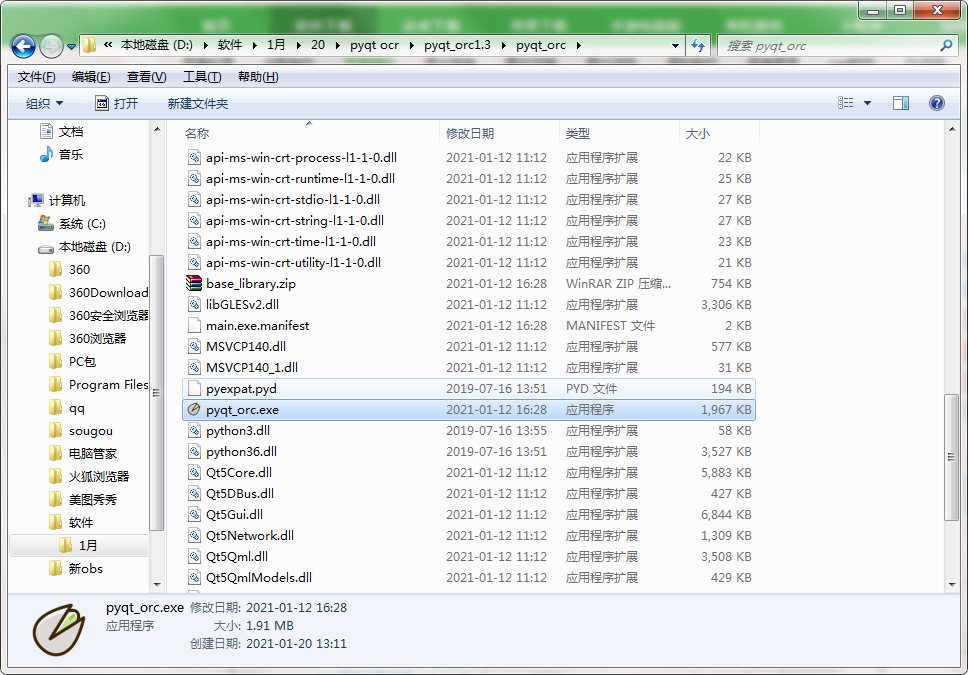Select base_library.zip WinRAR icon
Viewport: 968px width, 675px height.
tap(194, 283)
